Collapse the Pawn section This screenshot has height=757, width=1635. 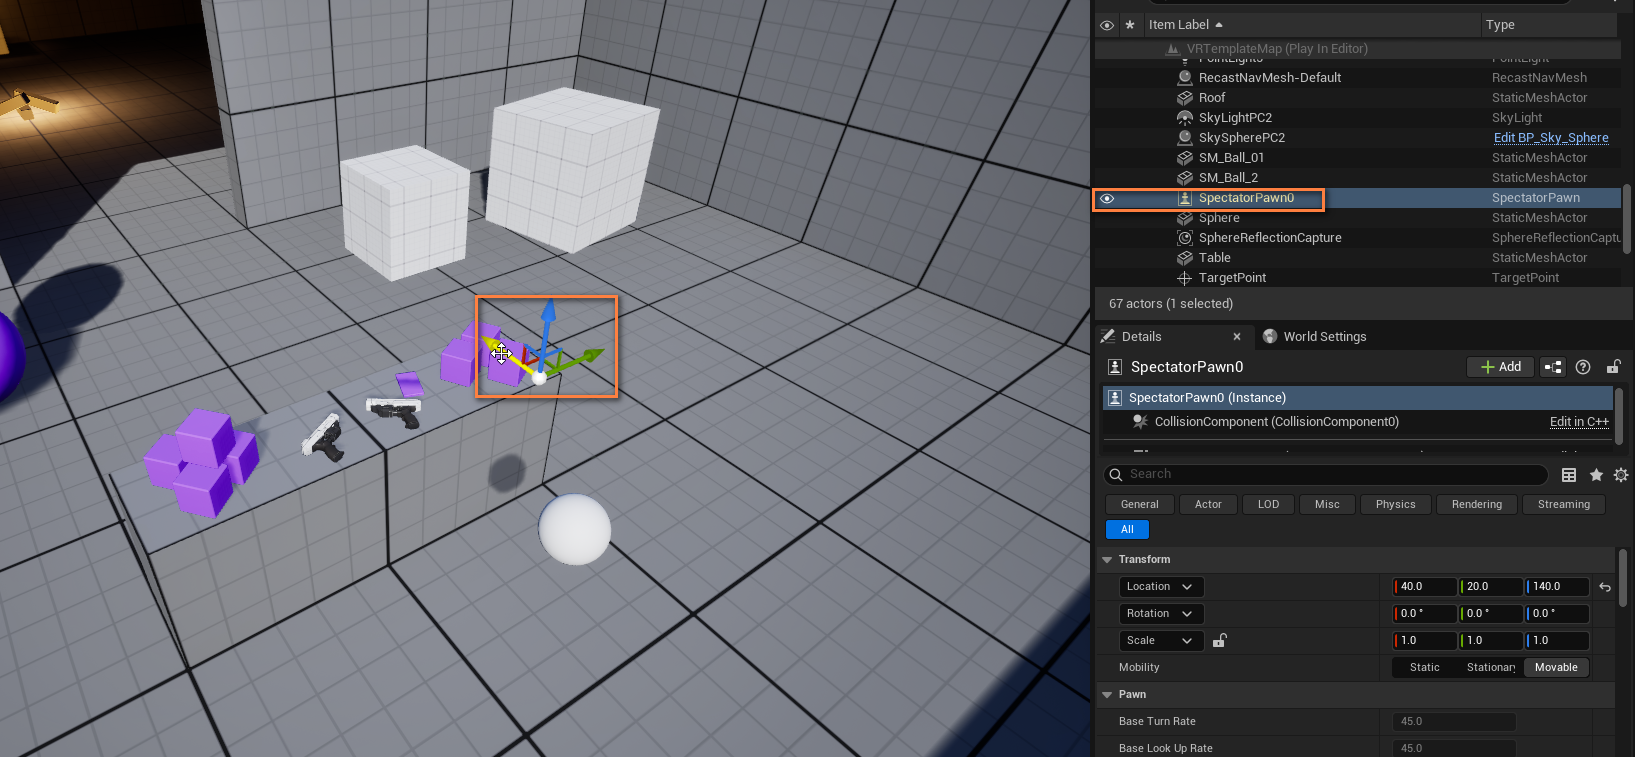[x=1107, y=695]
